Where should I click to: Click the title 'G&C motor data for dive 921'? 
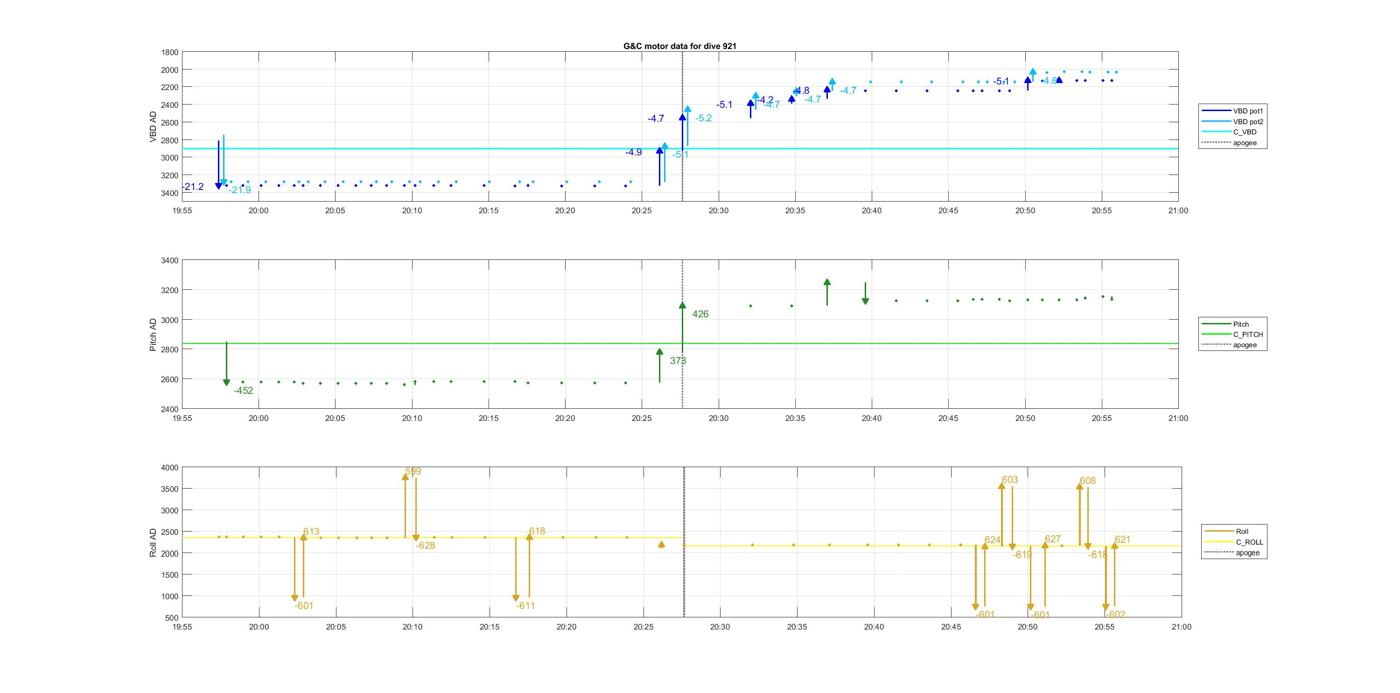(x=680, y=46)
